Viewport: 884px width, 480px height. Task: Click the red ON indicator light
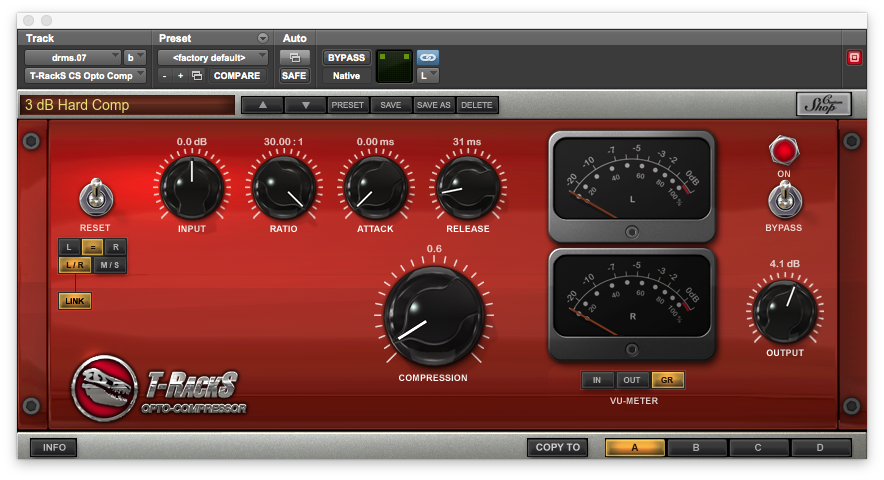[784, 151]
